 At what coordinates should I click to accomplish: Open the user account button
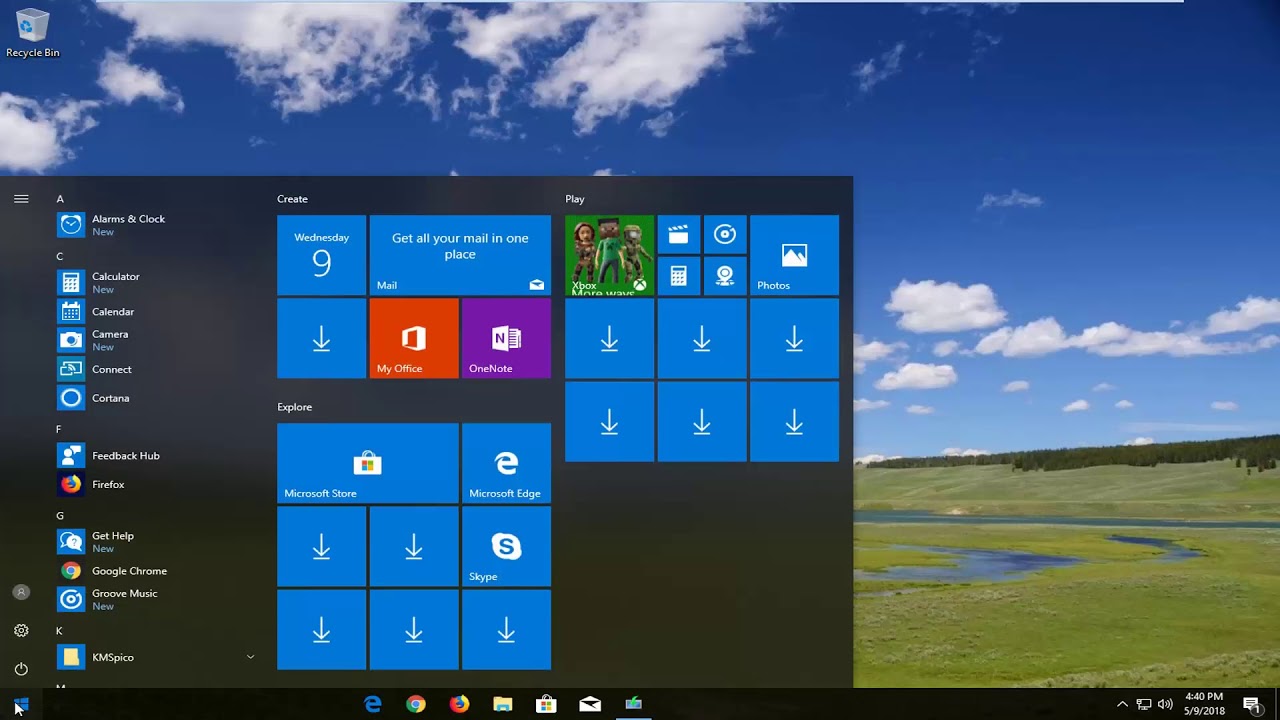[x=21, y=592]
